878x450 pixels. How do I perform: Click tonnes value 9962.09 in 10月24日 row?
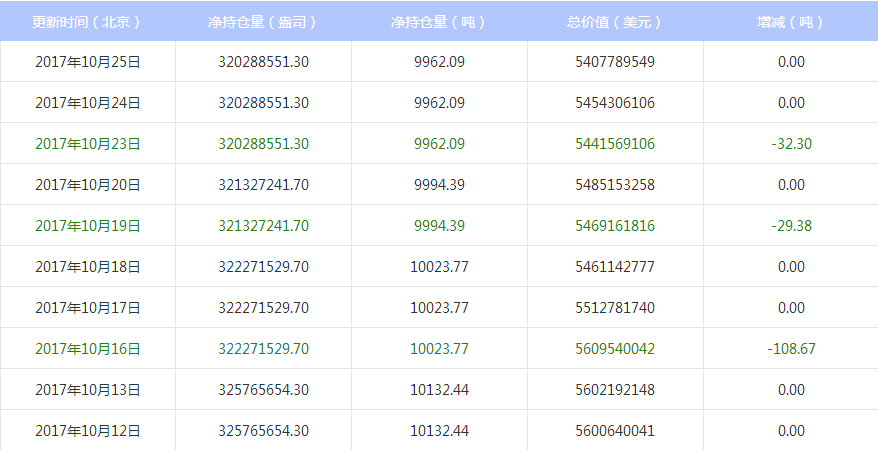click(439, 103)
